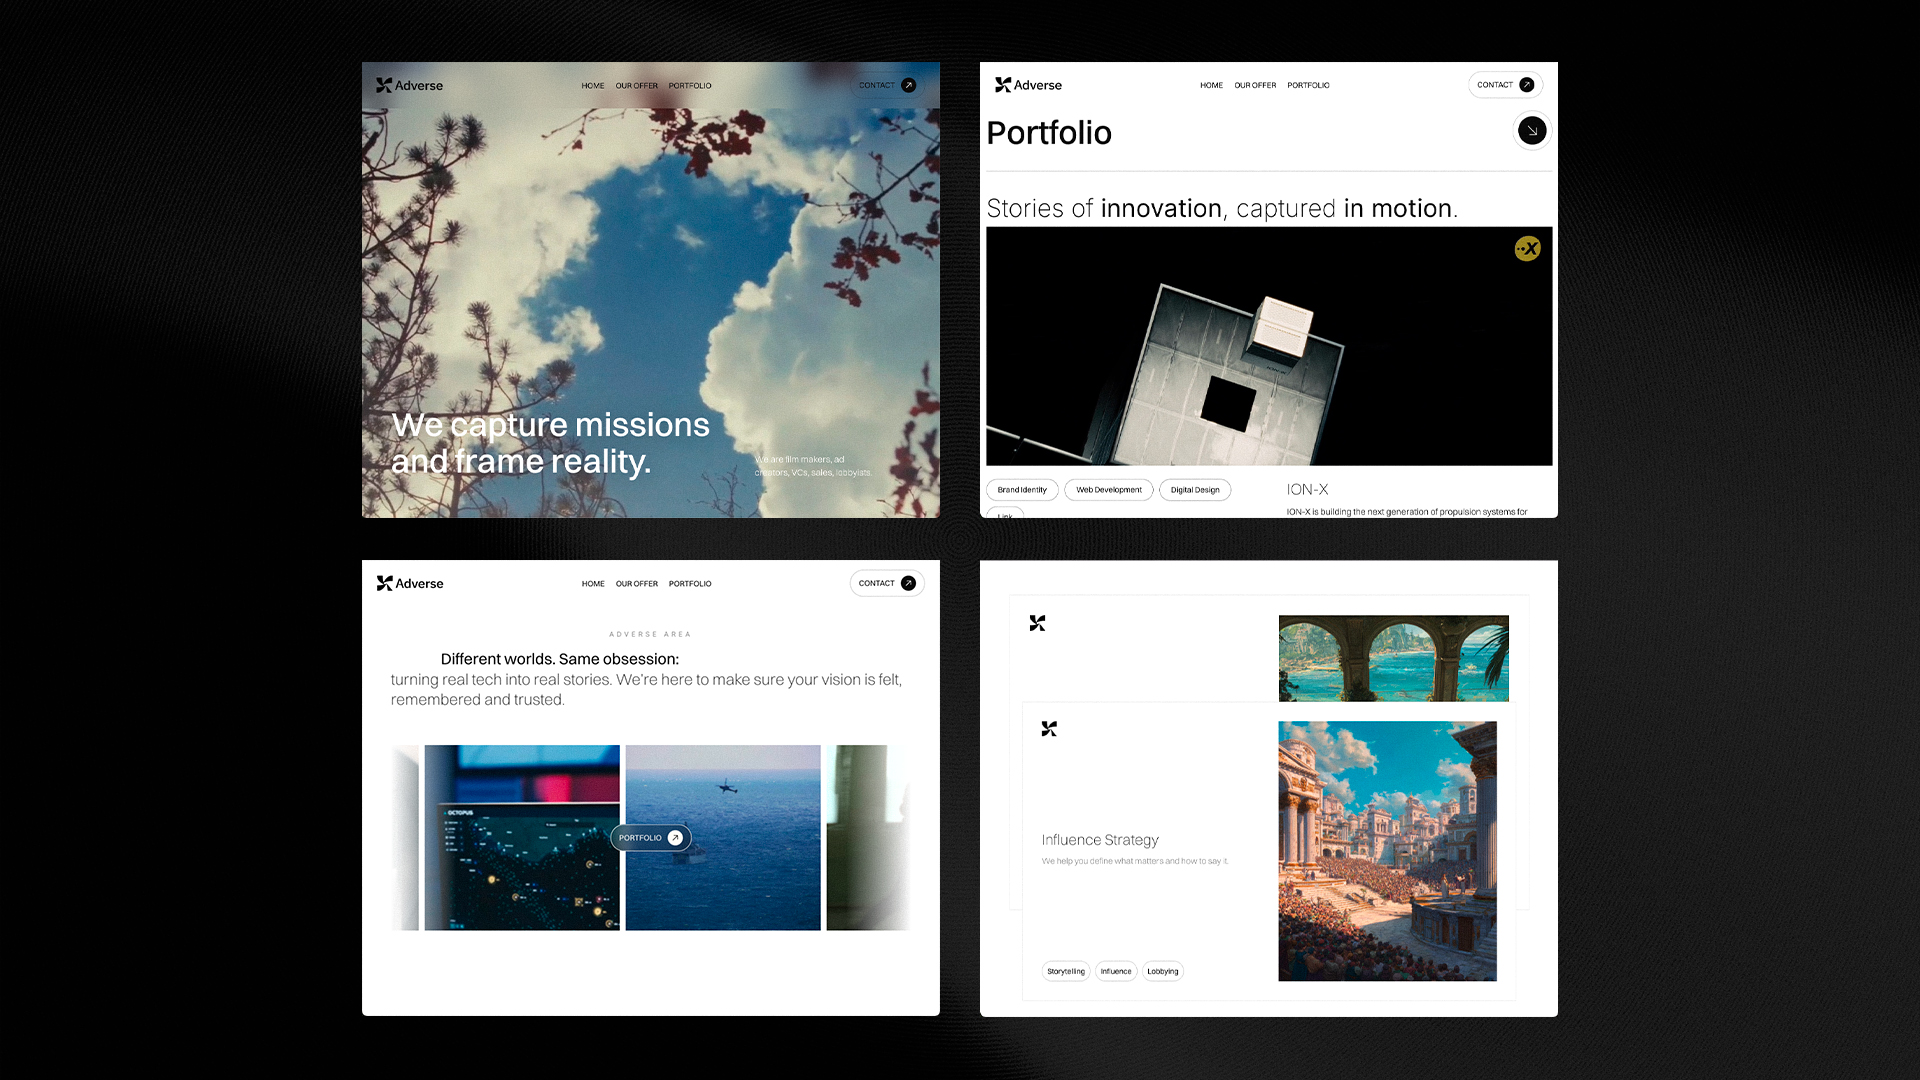This screenshot has height=1080, width=1920.
Task: Click the arrow icon on the overlay PORTFOLIO pill
Action: (x=675, y=838)
